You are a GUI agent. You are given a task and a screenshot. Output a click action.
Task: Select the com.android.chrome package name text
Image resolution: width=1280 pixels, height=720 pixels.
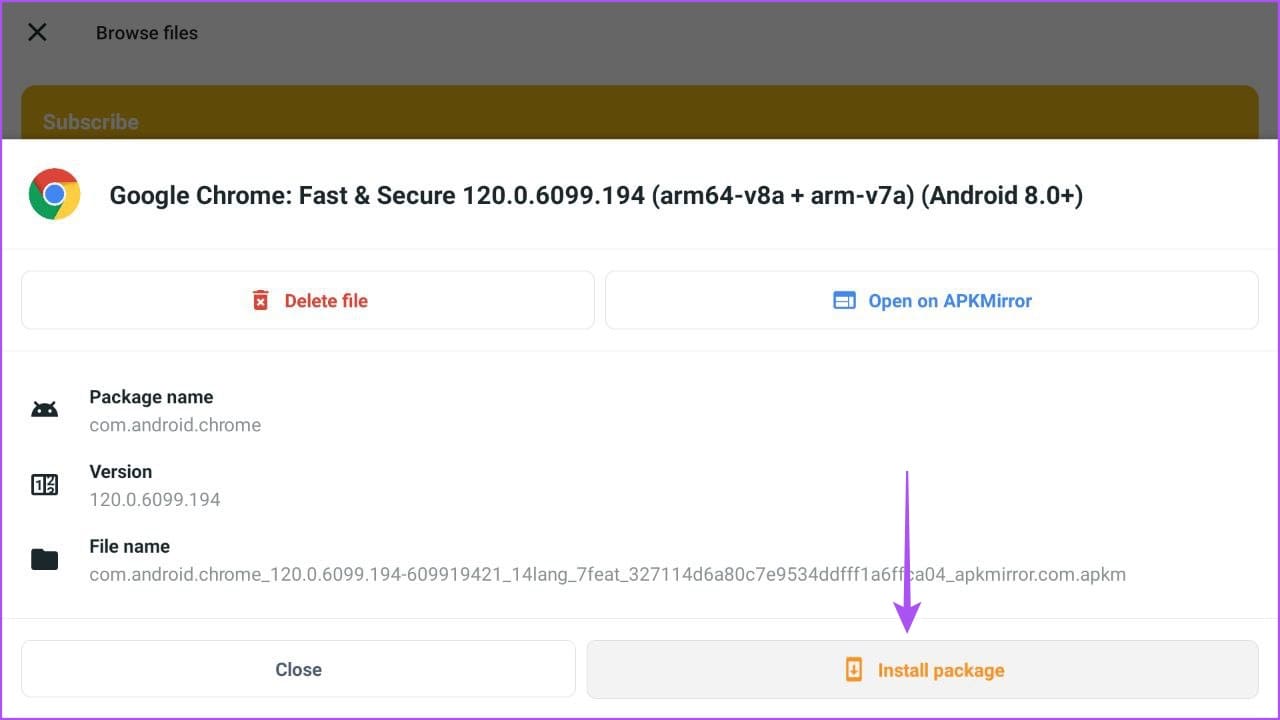[x=175, y=425]
